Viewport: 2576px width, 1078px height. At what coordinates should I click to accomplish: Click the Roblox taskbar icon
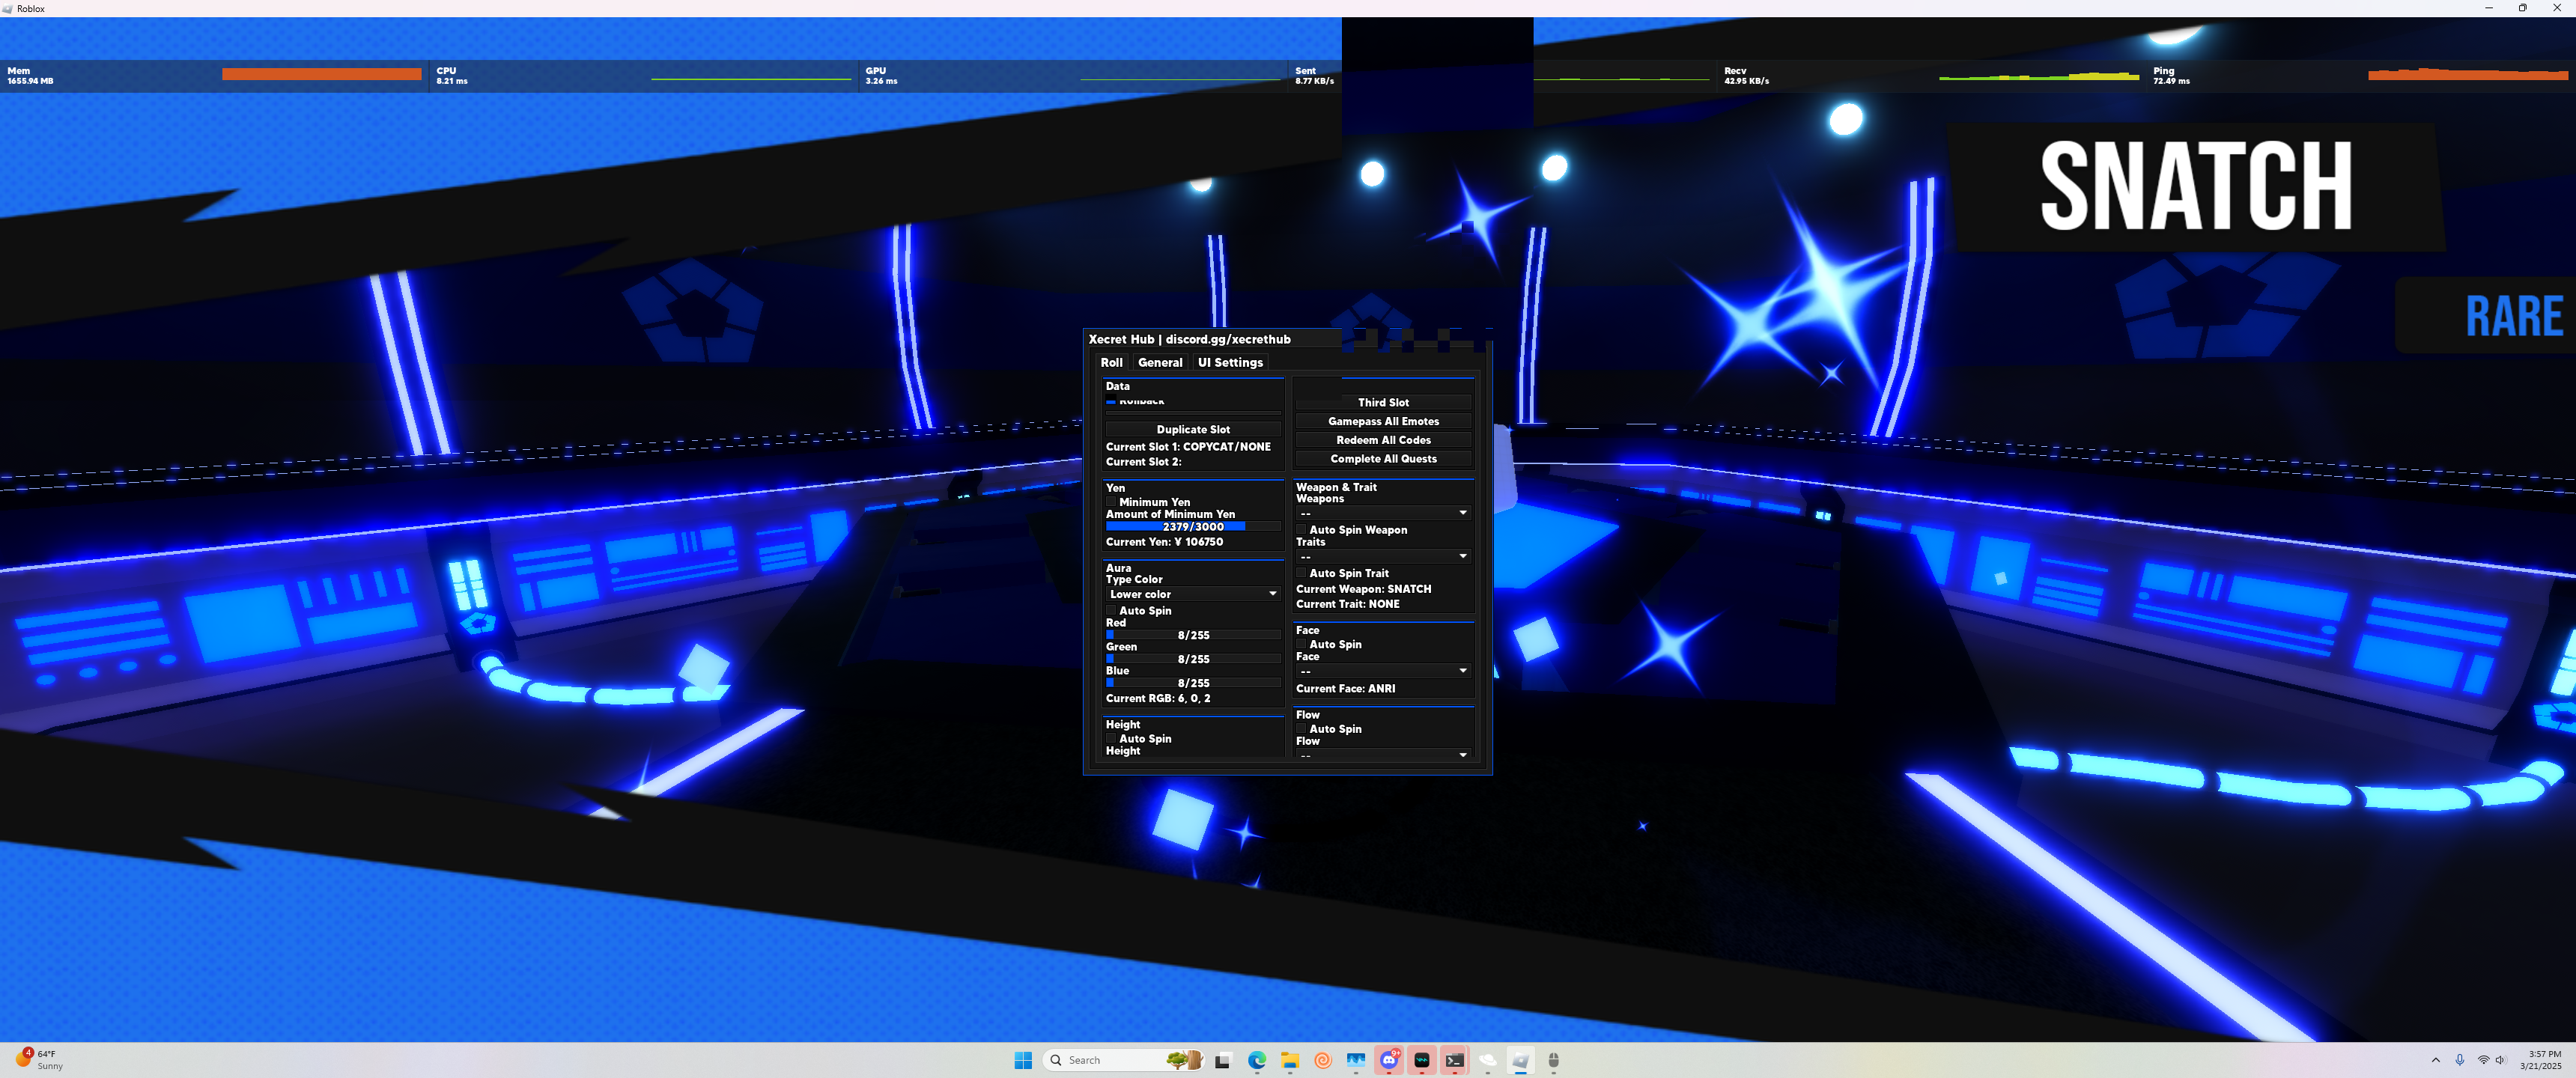[1520, 1060]
